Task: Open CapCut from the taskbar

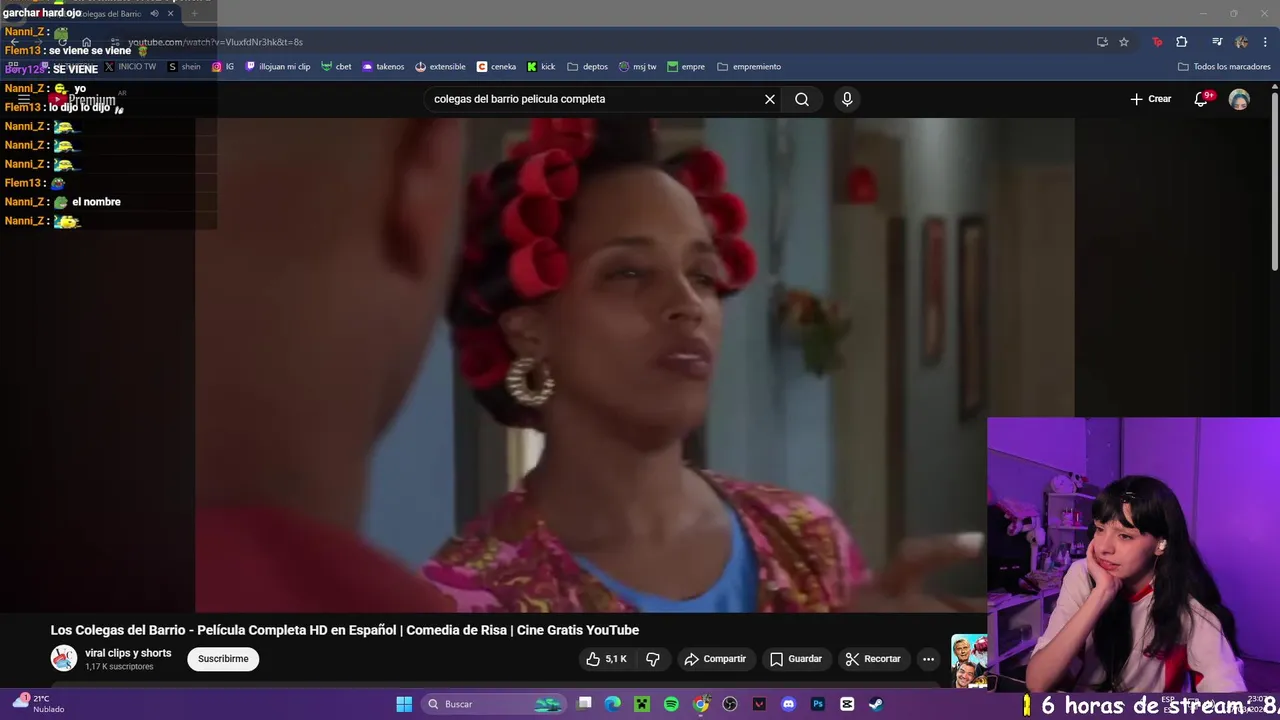Action: [847, 704]
